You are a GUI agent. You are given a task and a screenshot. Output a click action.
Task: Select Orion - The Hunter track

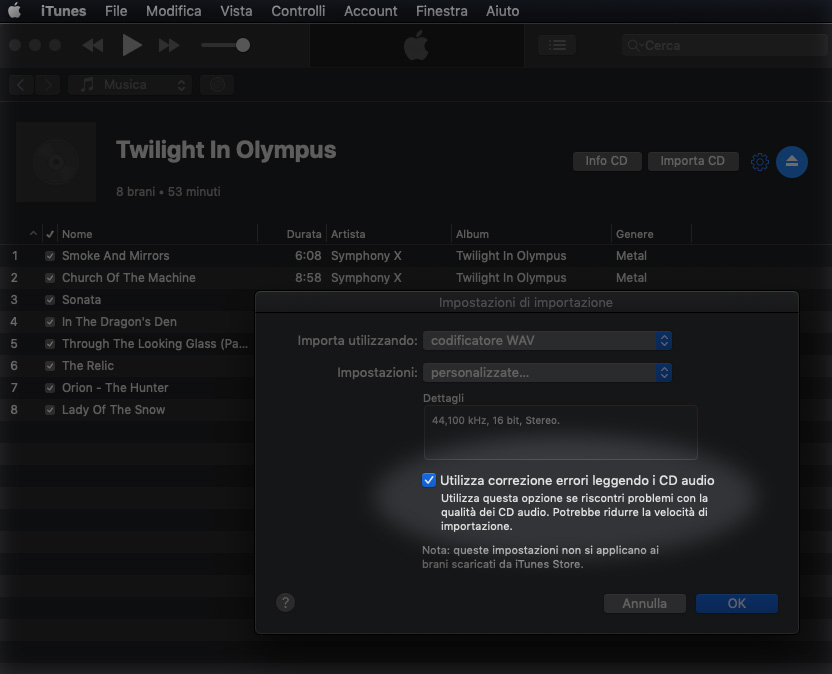click(x=115, y=388)
